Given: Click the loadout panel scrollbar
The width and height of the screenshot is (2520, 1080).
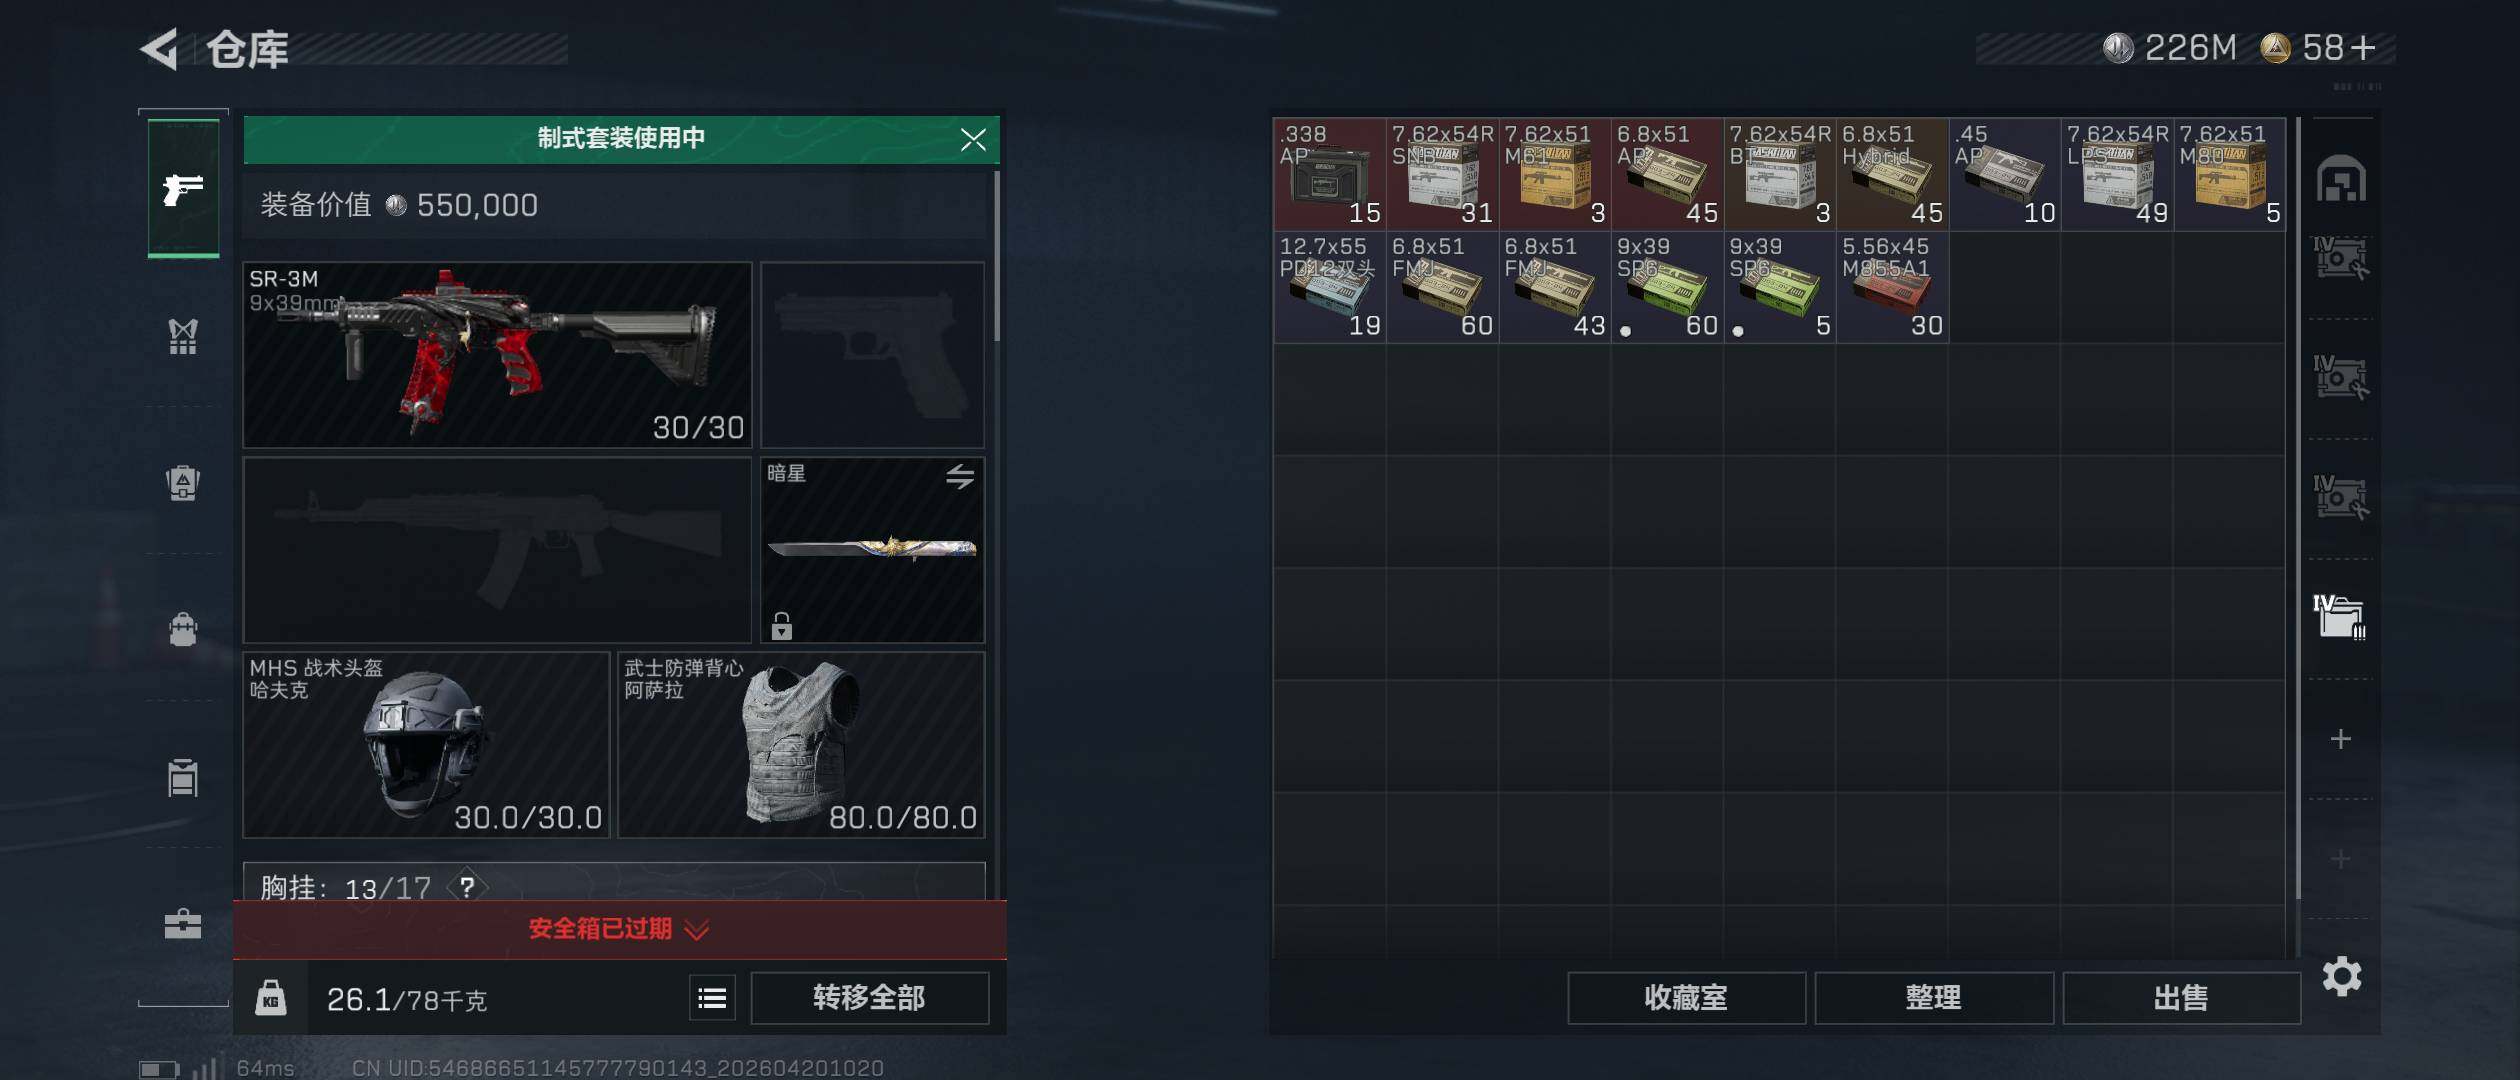Looking at the screenshot, I should click(997, 256).
